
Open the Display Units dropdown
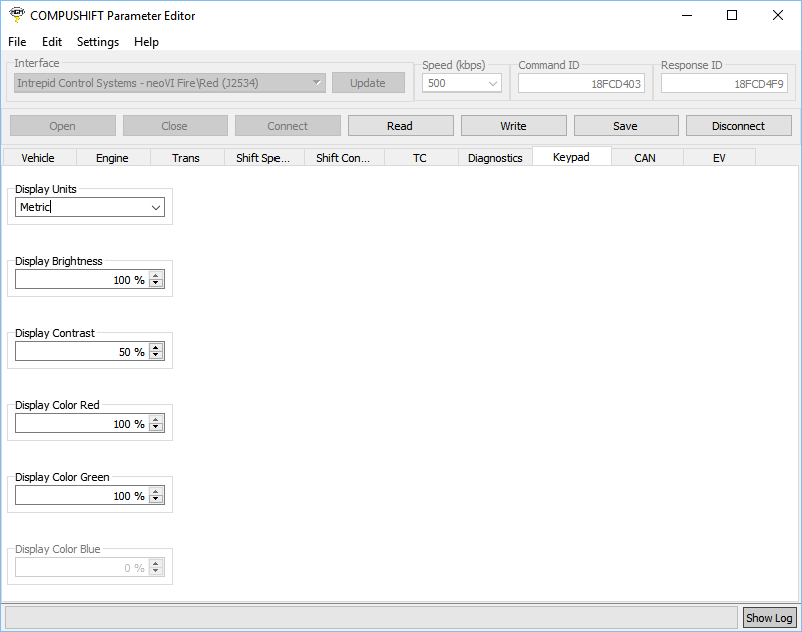(x=155, y=207)
